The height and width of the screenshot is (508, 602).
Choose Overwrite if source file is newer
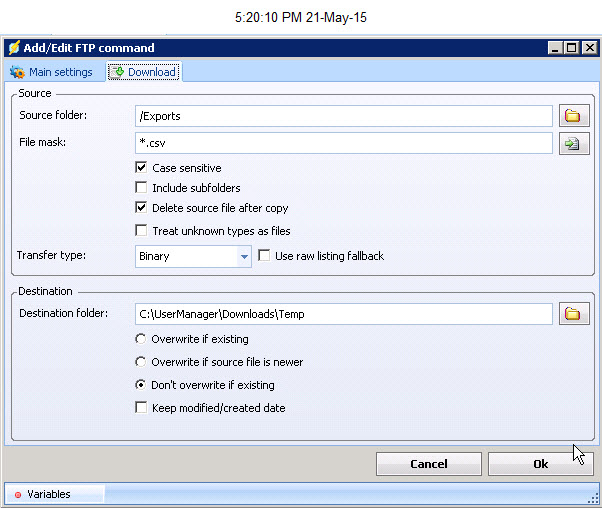[141, 362]
